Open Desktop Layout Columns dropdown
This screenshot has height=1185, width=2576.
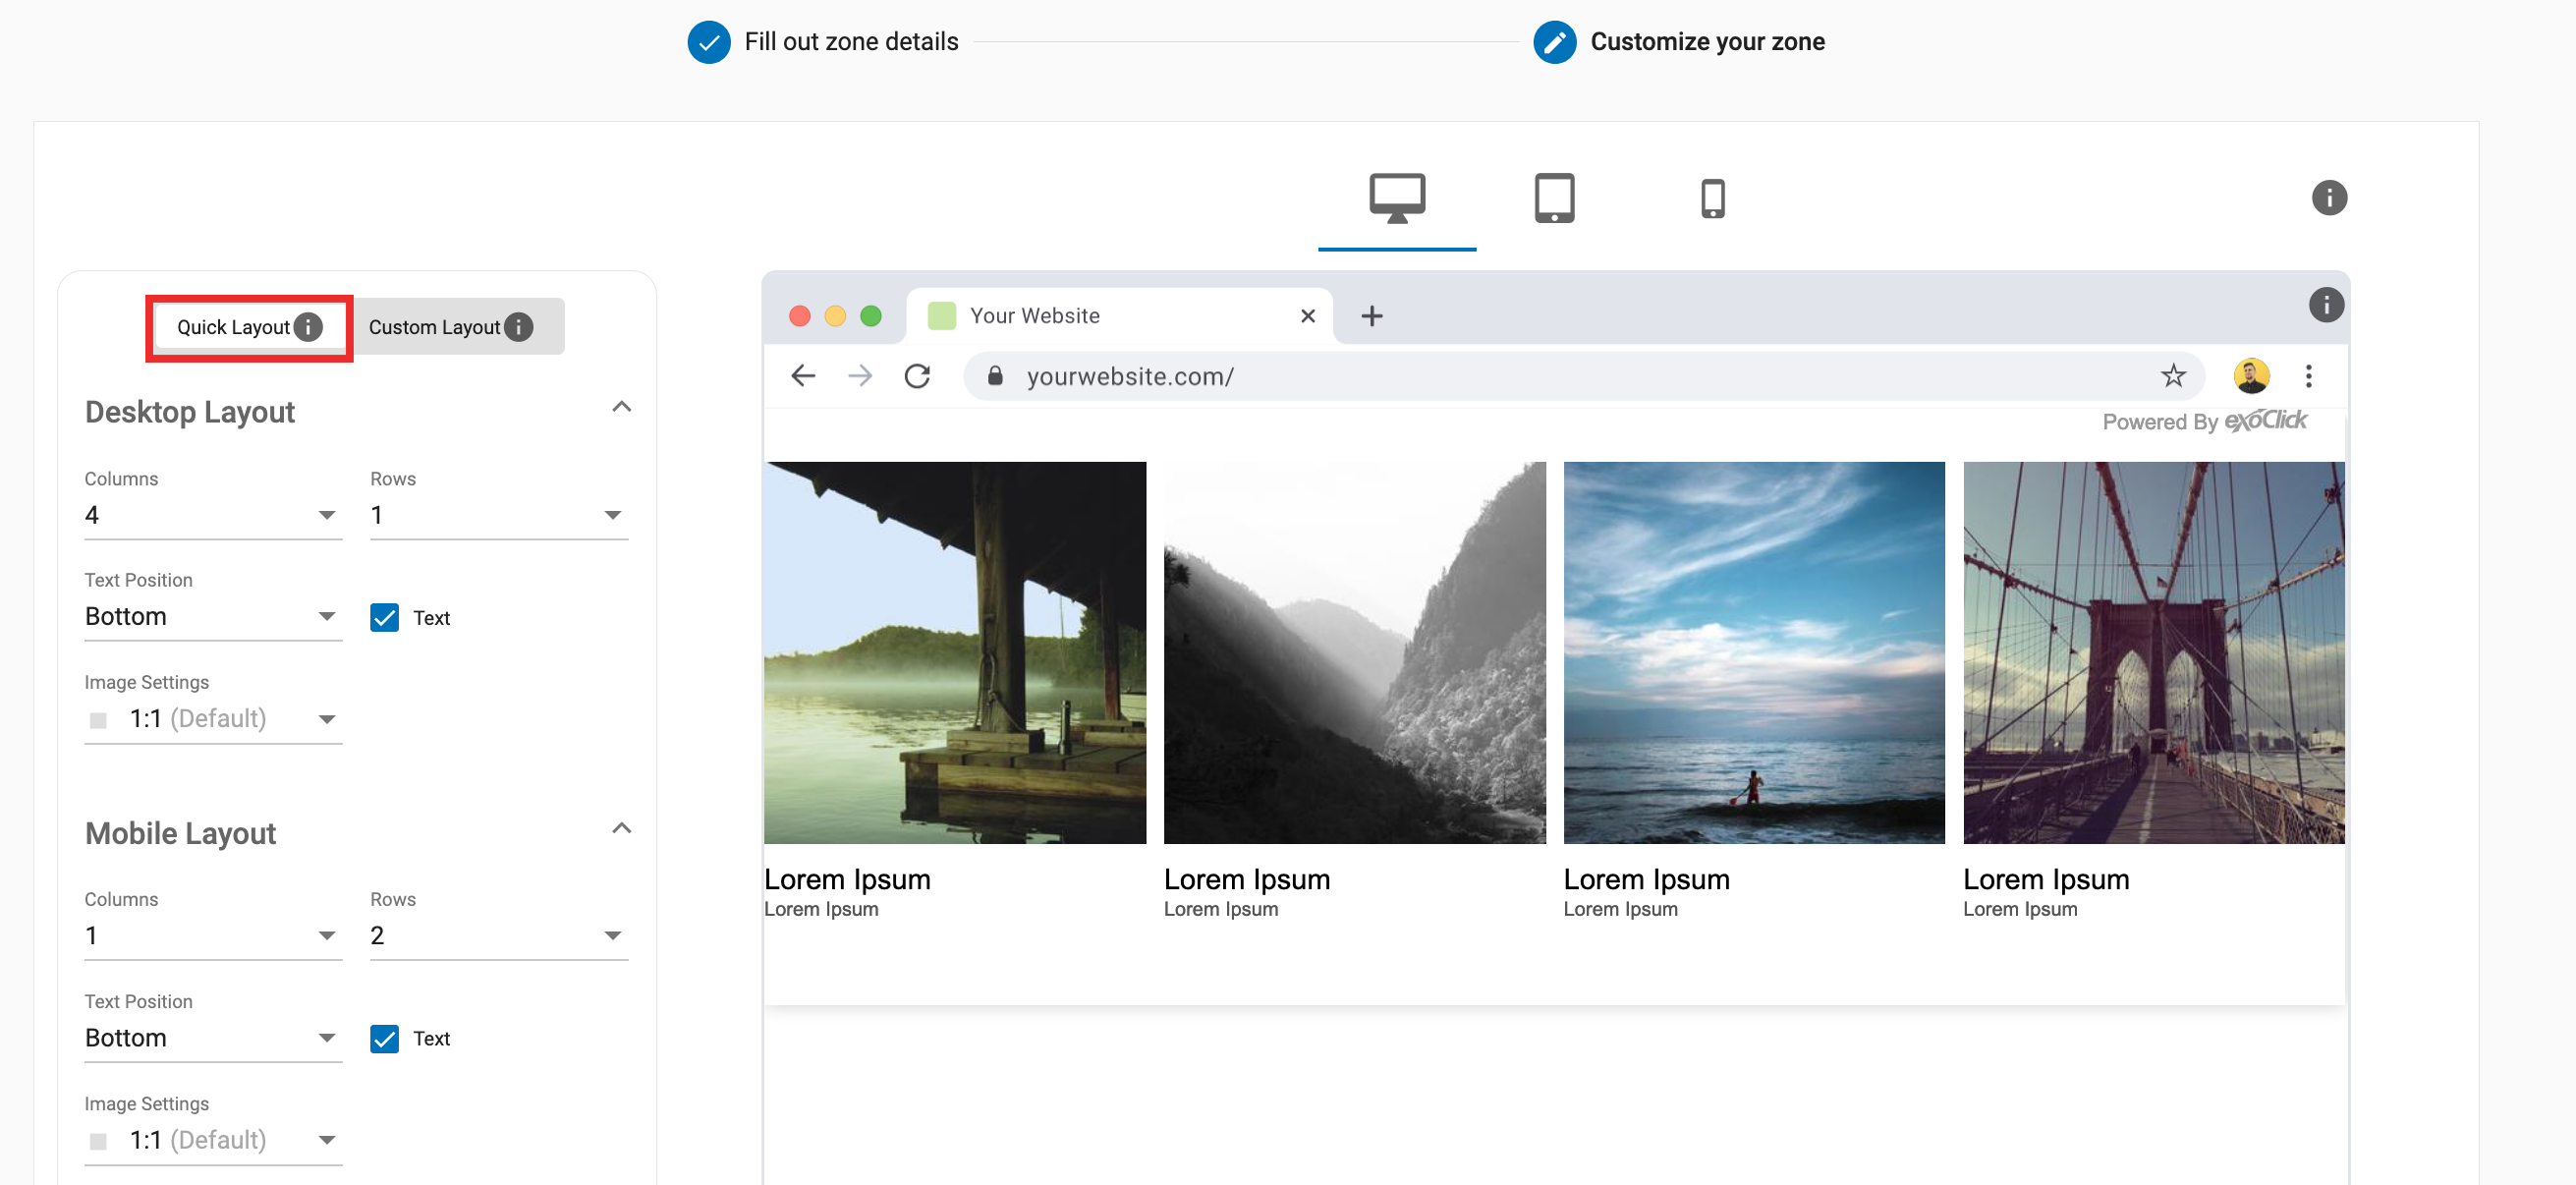[212, 515]
